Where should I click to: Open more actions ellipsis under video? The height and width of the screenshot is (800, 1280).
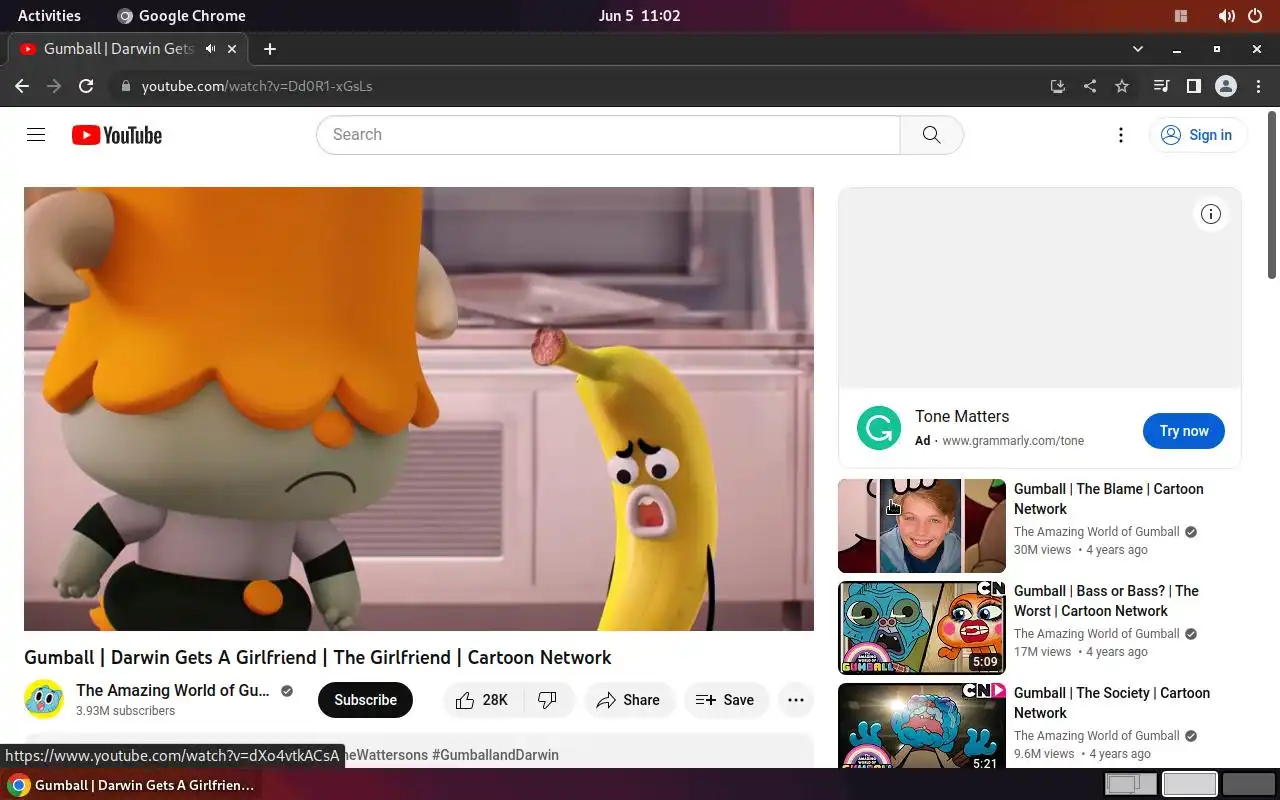pos(796,700)
